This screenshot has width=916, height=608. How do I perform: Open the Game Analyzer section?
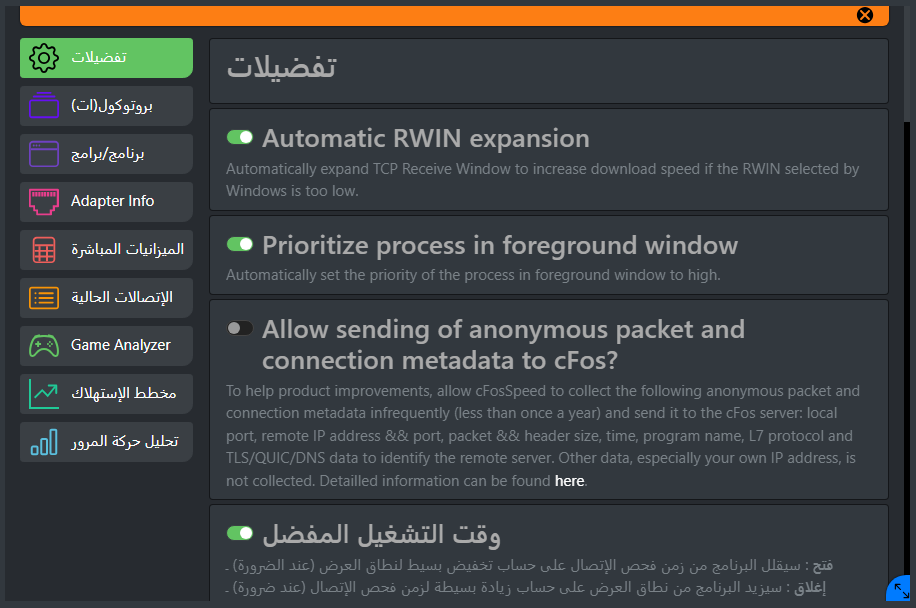point(106,346)
